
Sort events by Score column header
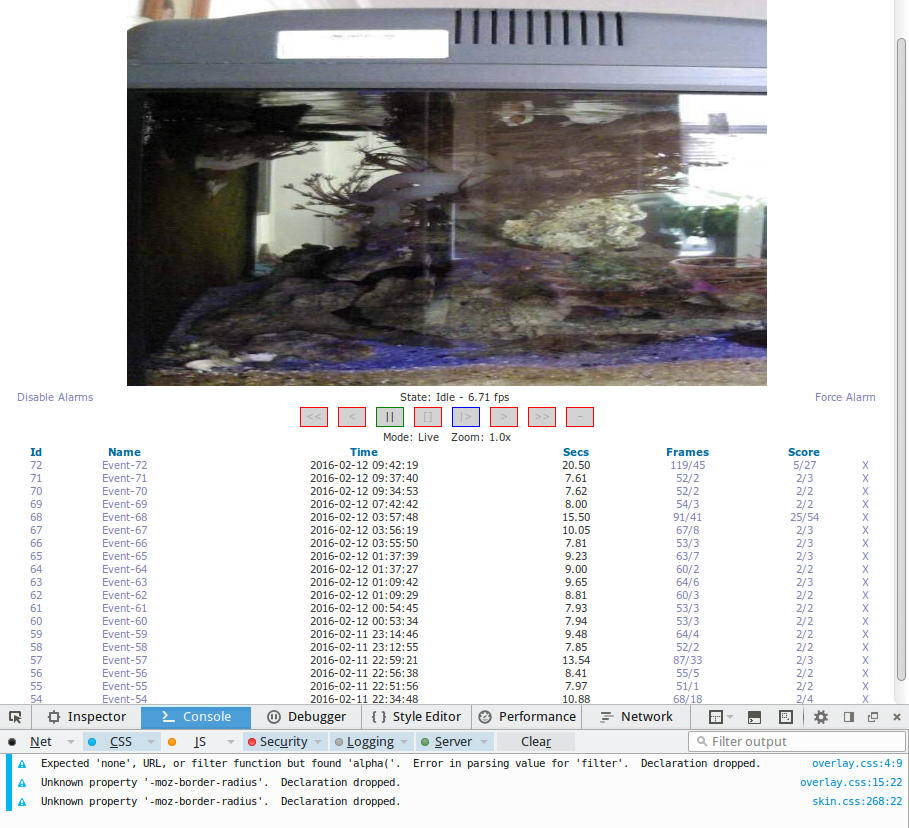tap(803, 452)
